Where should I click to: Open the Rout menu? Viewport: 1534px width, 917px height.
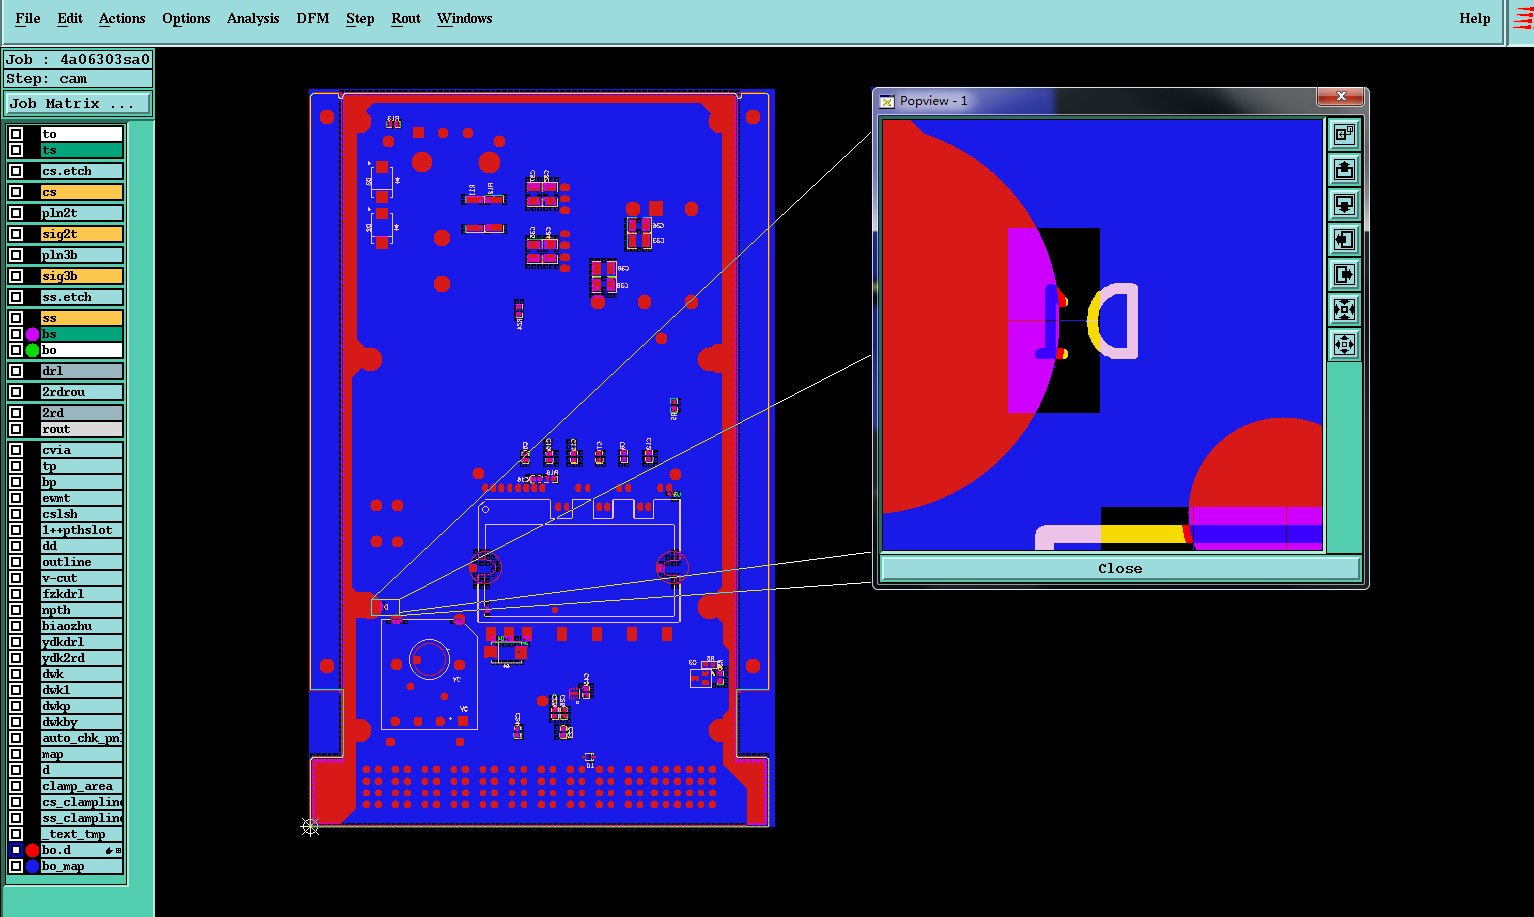coord(406,18)
